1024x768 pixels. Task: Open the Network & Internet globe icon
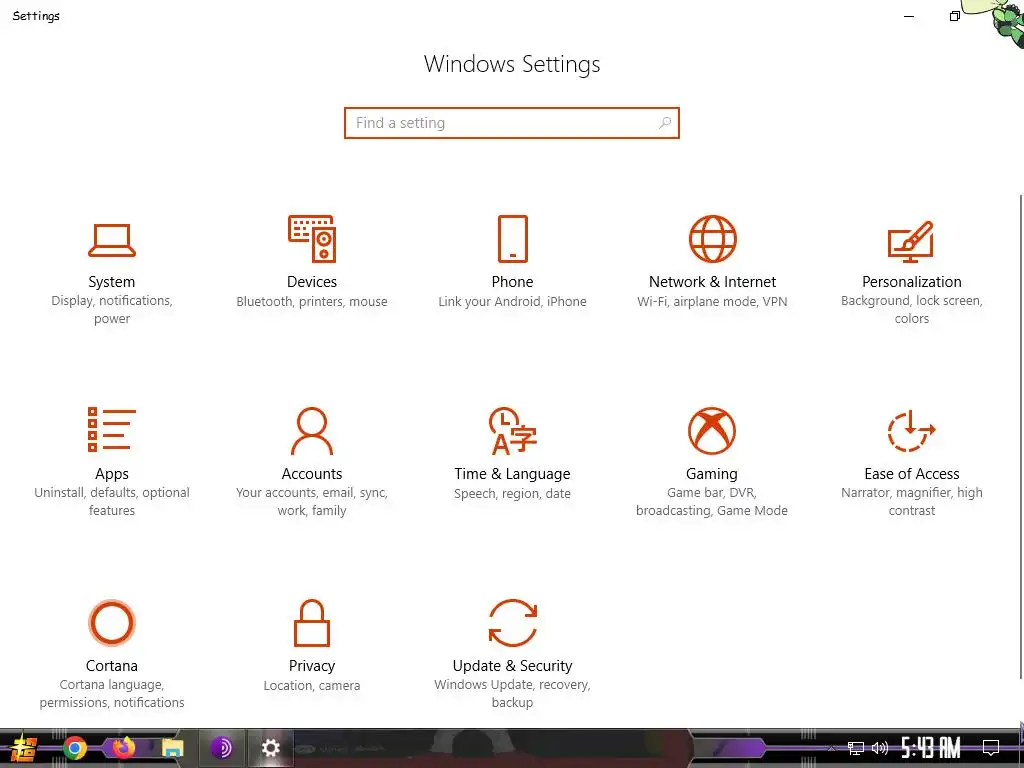[x=712, y=238]
